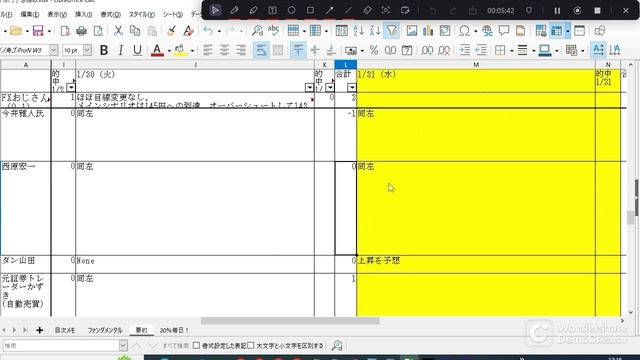The width and height of the screenshot is (640, 360).
Task: Open Find and Replace magnifier icon
Action: [x=257, y=31]
